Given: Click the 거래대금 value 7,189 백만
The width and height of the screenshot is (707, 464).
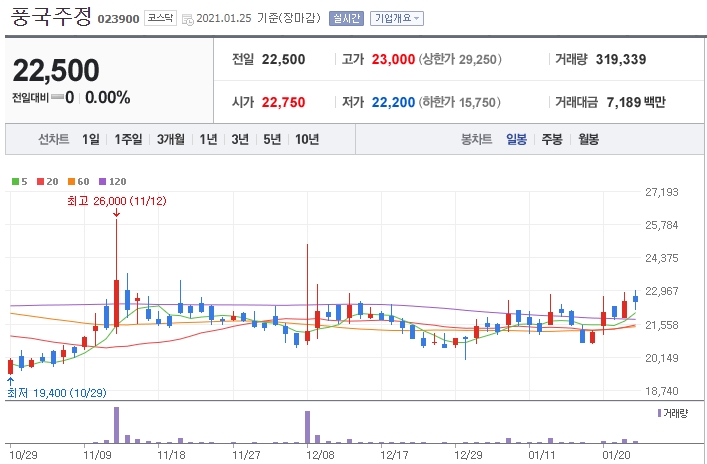Looking at the screenshot, I should [x=636, y=102].
